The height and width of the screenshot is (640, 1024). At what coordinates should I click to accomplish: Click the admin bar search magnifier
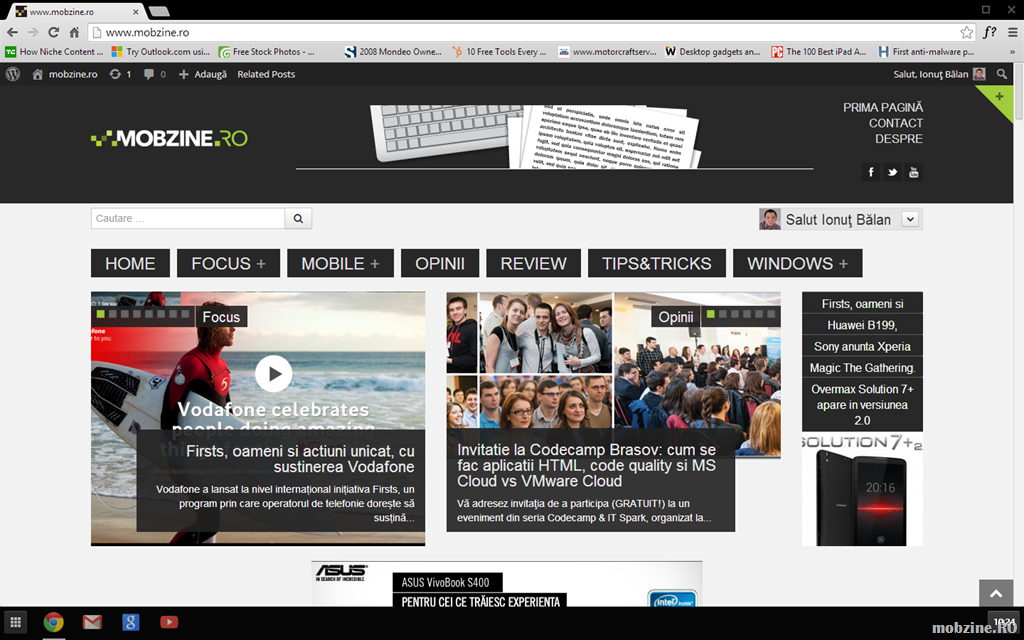pos(1002,74)
